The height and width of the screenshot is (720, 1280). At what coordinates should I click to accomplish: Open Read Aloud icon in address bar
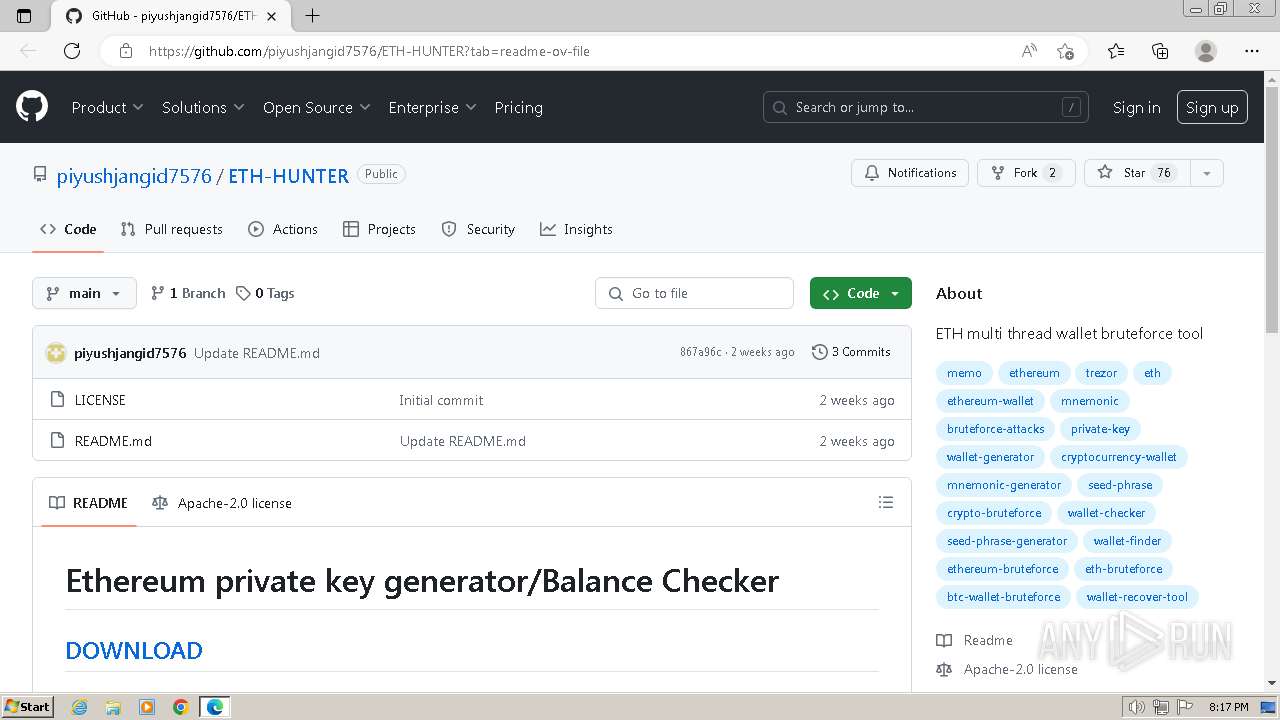[x=1029, y=51]
